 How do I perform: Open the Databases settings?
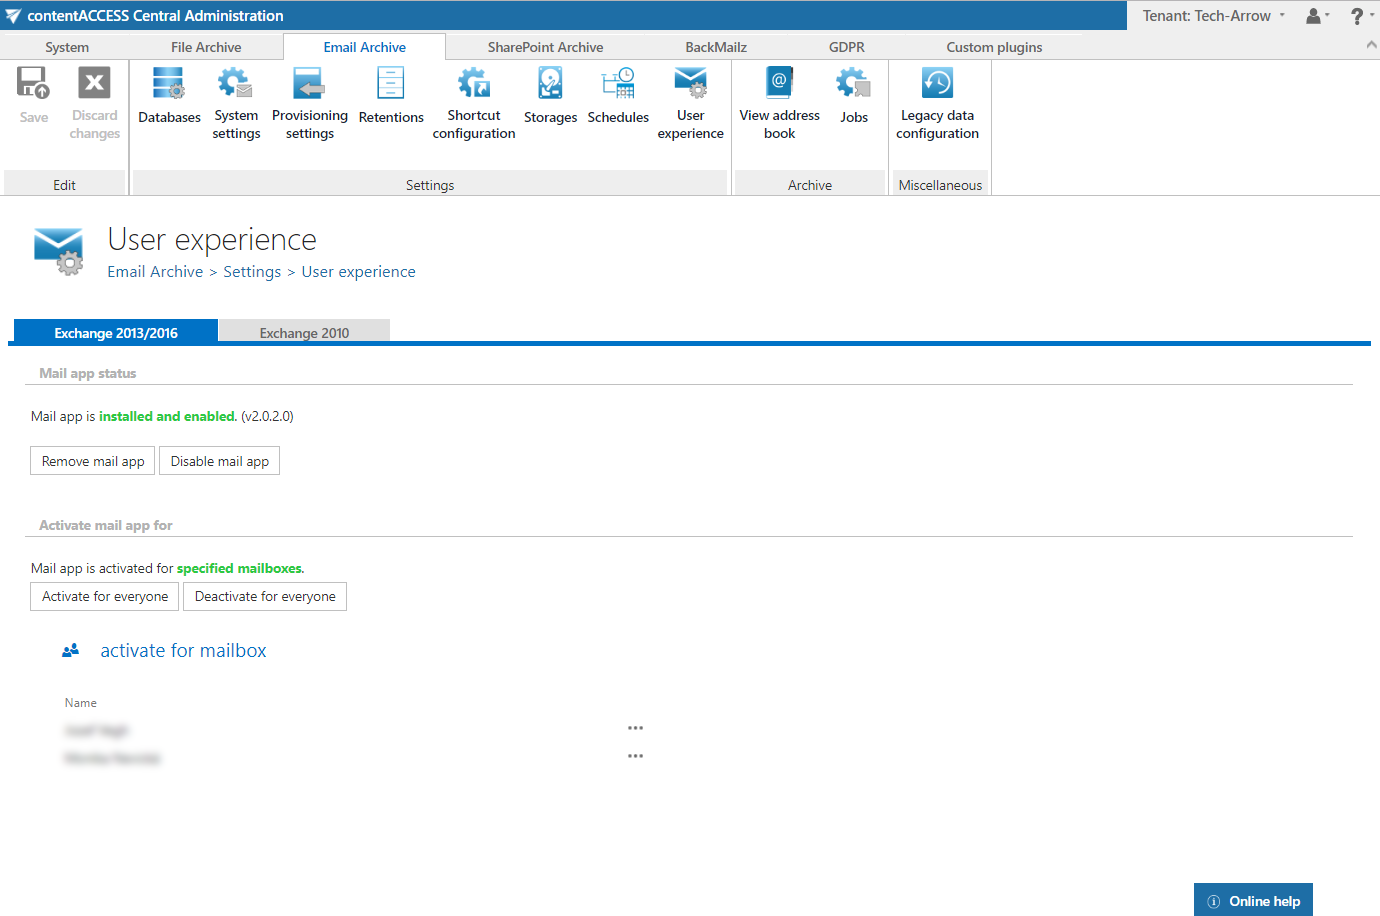pyautogui.click(x=169, y=97)
